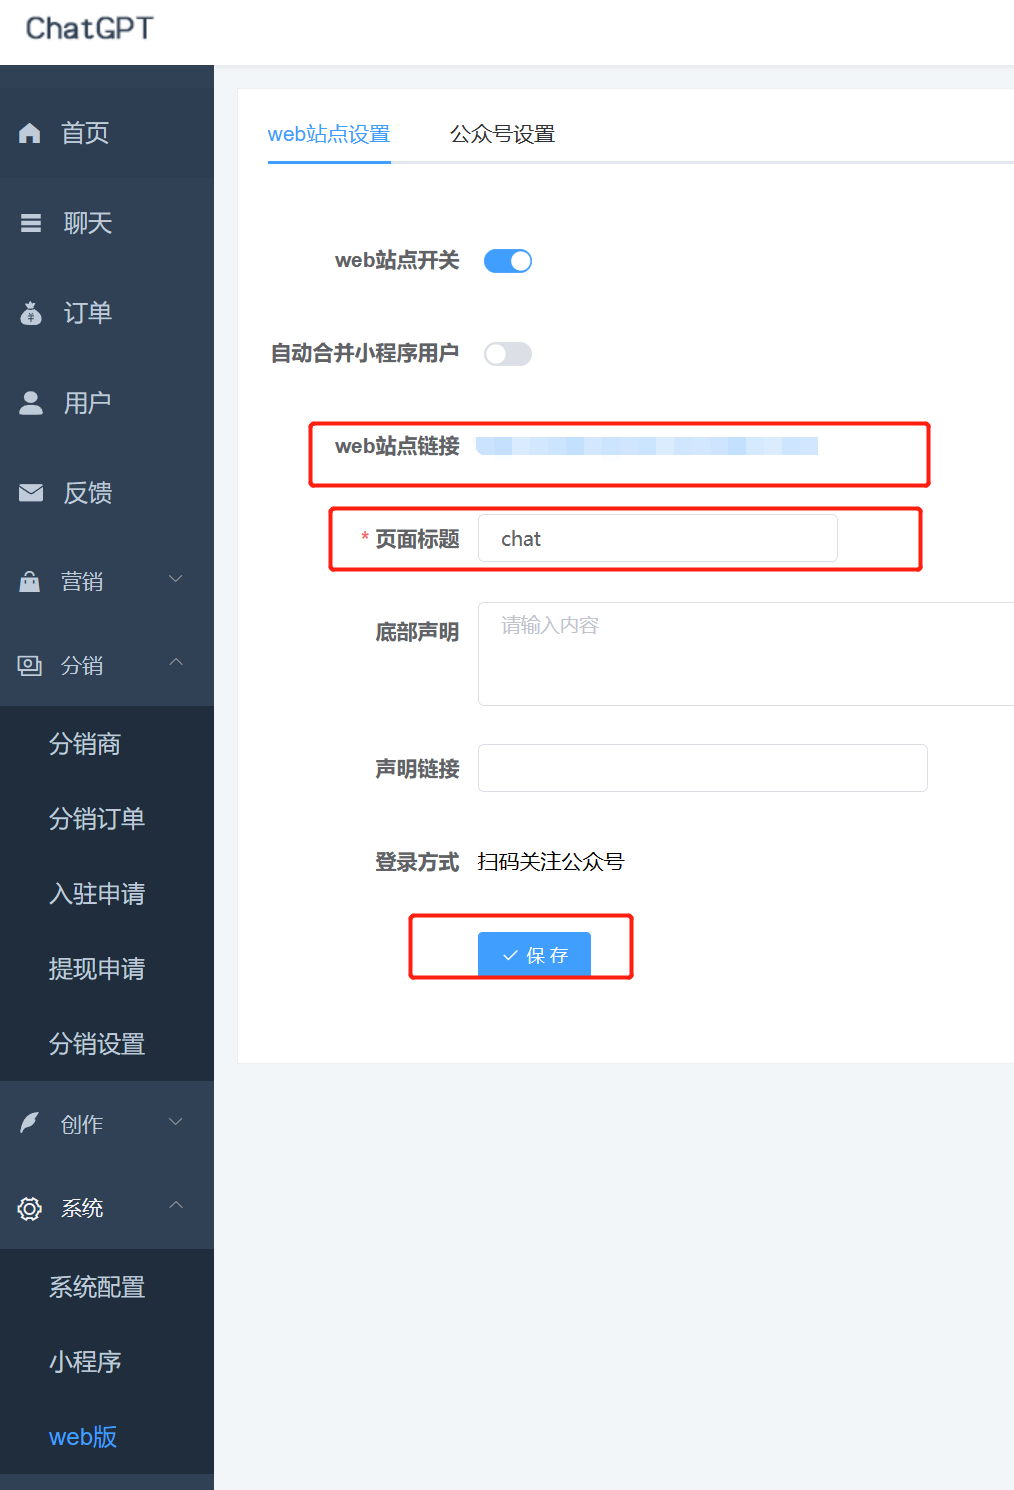Click the 声明链接 field label

coord(417,769)
